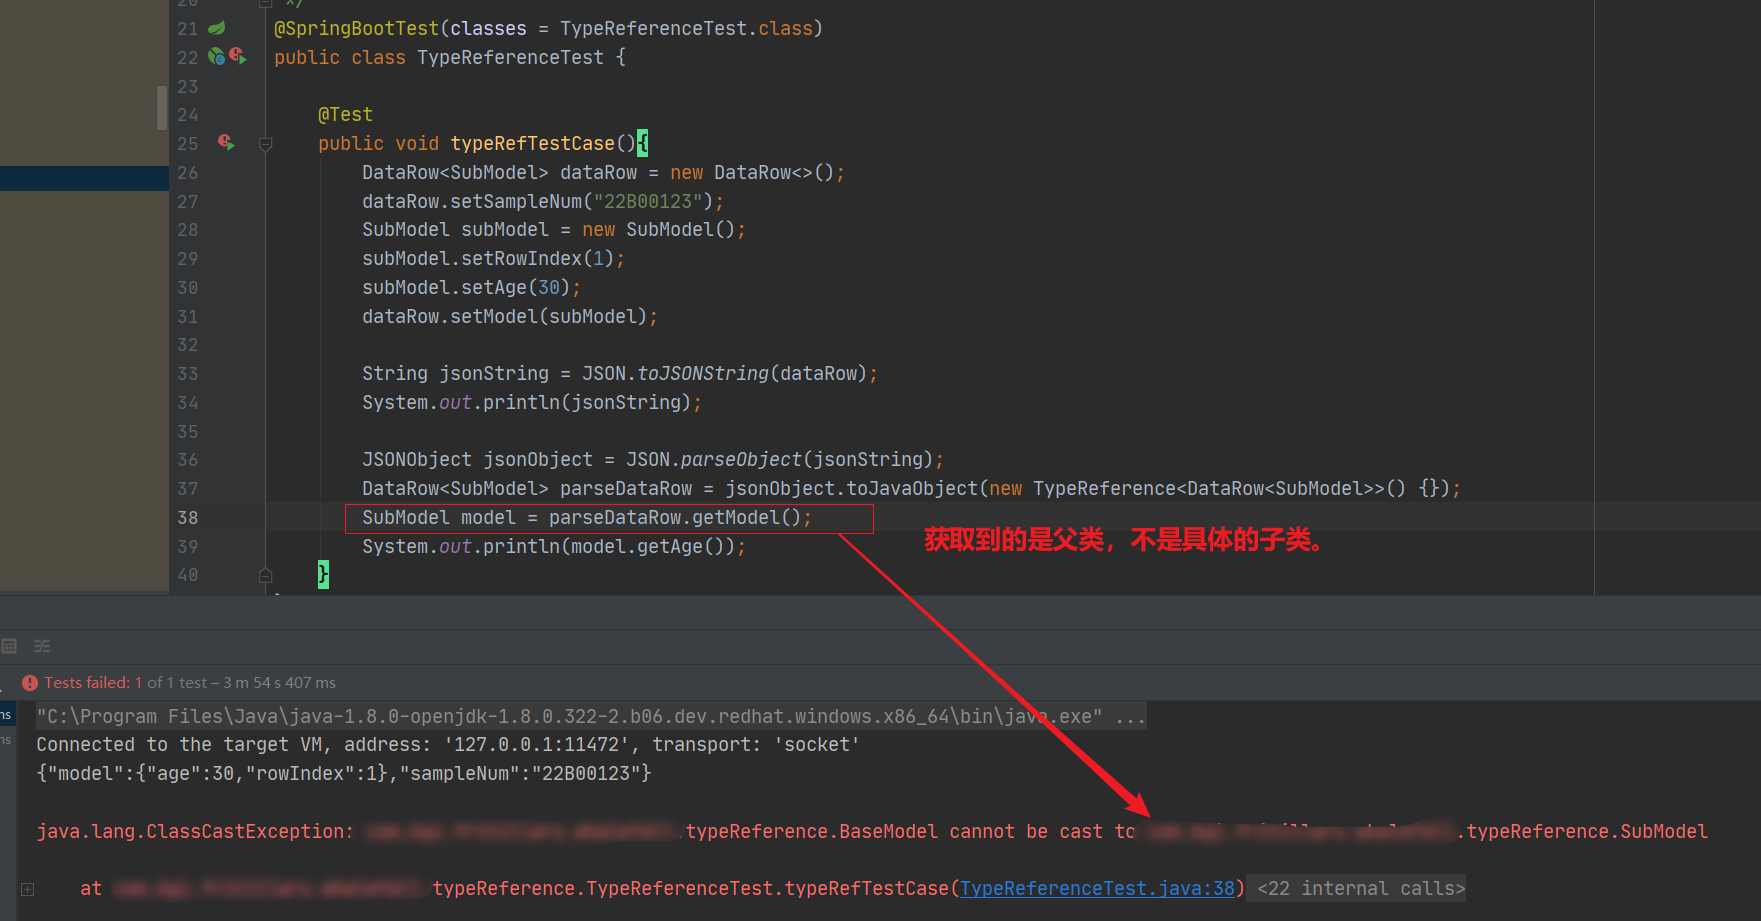Expand the stack trace with the plus box
The height and width of the screenshot is (921, 1761).
pos(28,889)
